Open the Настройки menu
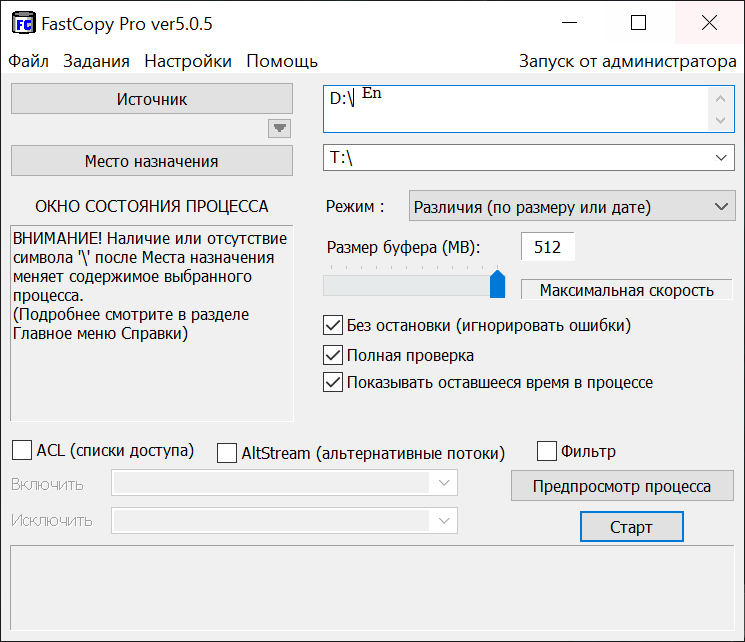 coord(188,61)
